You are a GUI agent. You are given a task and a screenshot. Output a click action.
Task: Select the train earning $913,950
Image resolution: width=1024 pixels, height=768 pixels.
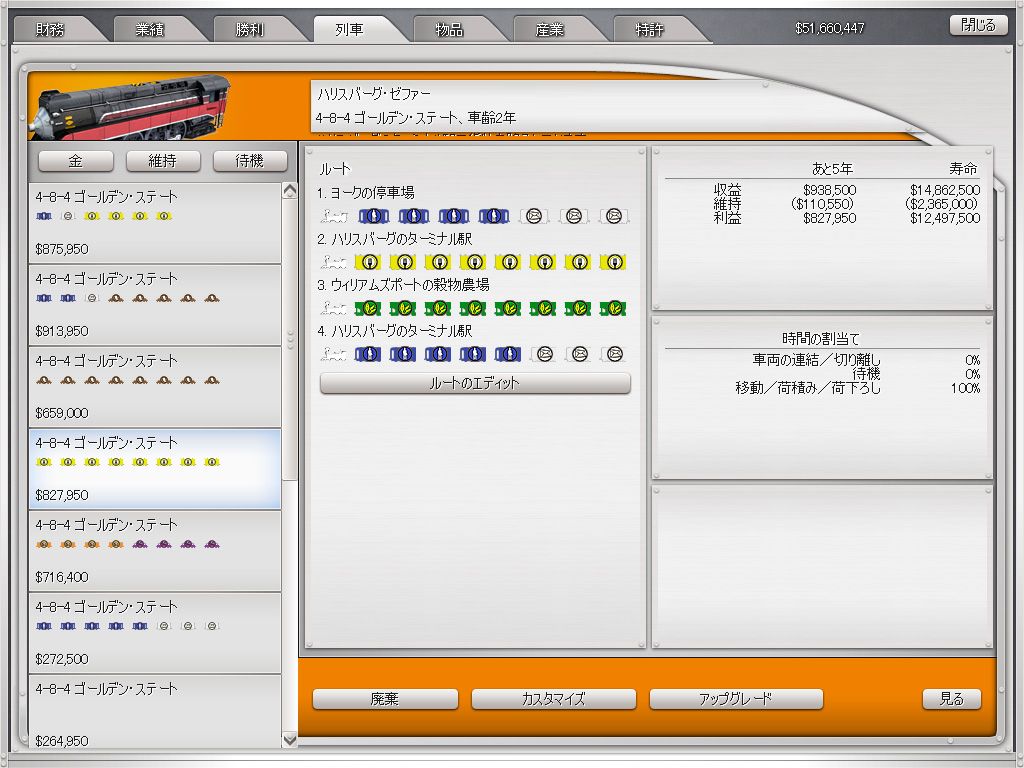[x=155, y=305]
